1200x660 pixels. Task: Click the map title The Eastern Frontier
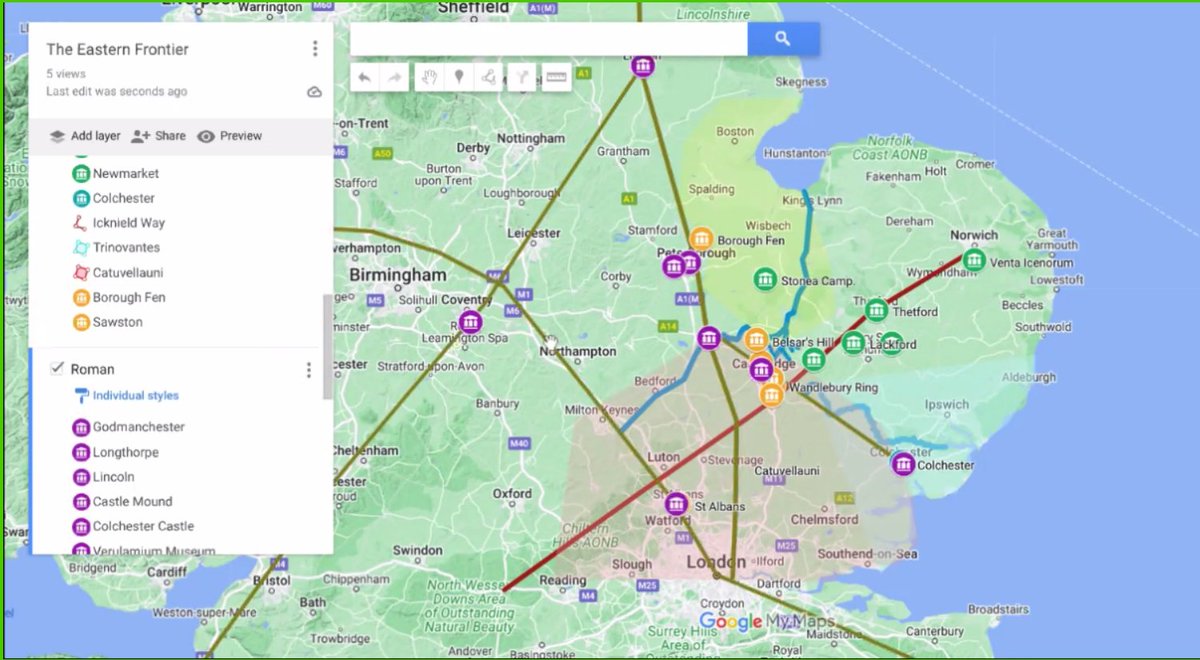coord(117,49)
